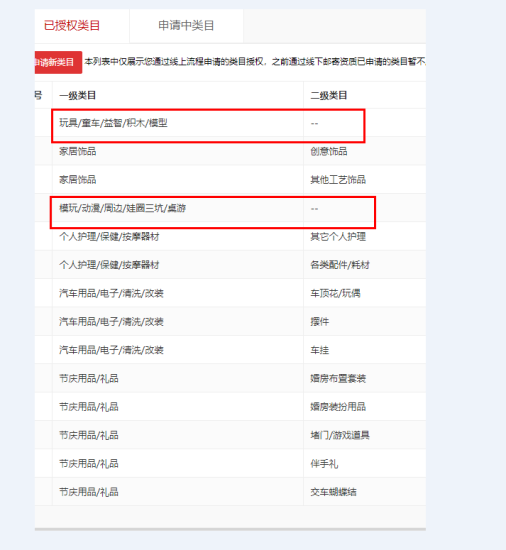This screenshot has height=550, width=506.
Task: Click the 婚房布置套装 cell
Action: pyautogui.click(x=338, y=378)
